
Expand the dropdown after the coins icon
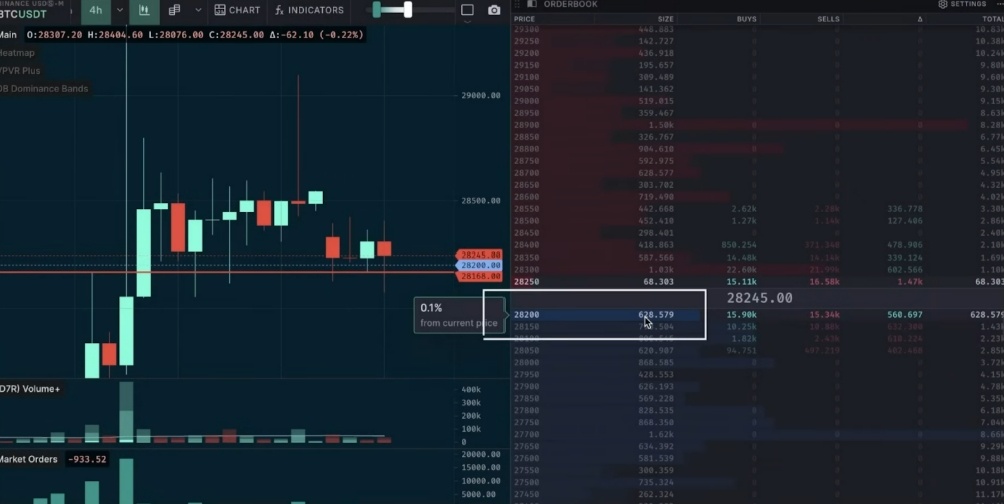pos(198,10)
